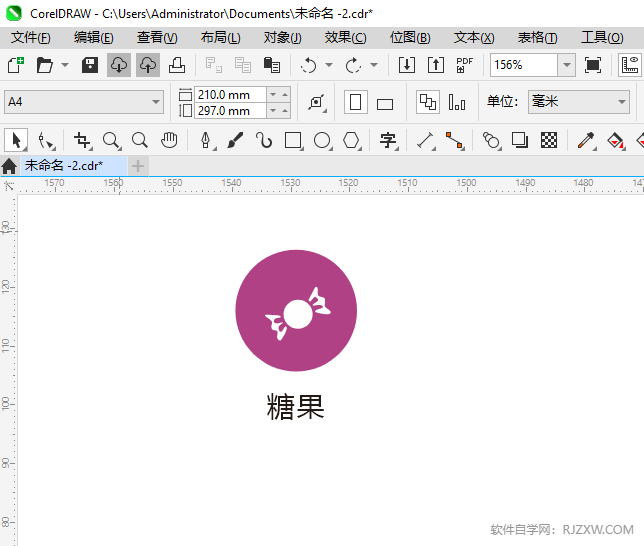Click the zoom level field showing 156%
This screenshot has width=644, height=546.
[524, 65]
